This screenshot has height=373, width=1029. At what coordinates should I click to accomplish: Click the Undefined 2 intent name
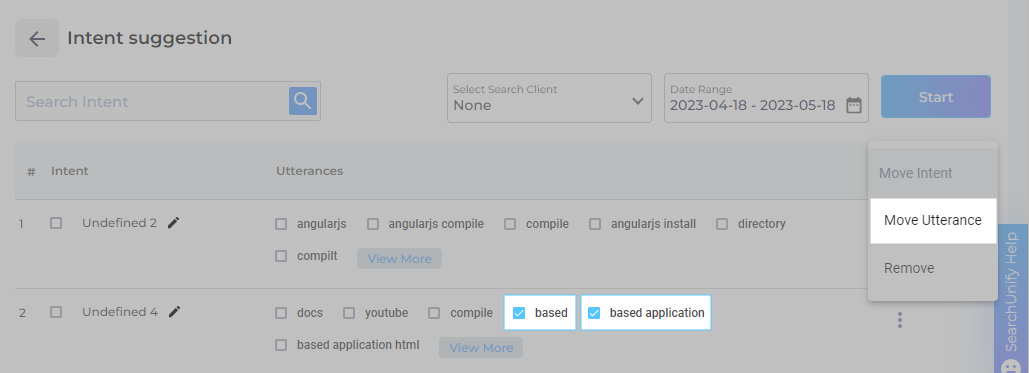tap(119, 223)
